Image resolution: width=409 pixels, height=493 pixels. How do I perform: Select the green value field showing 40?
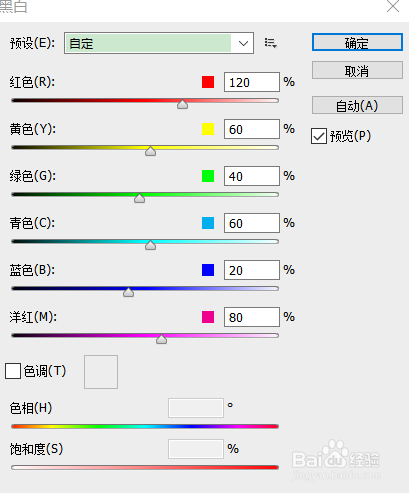(x=252, y=176)
